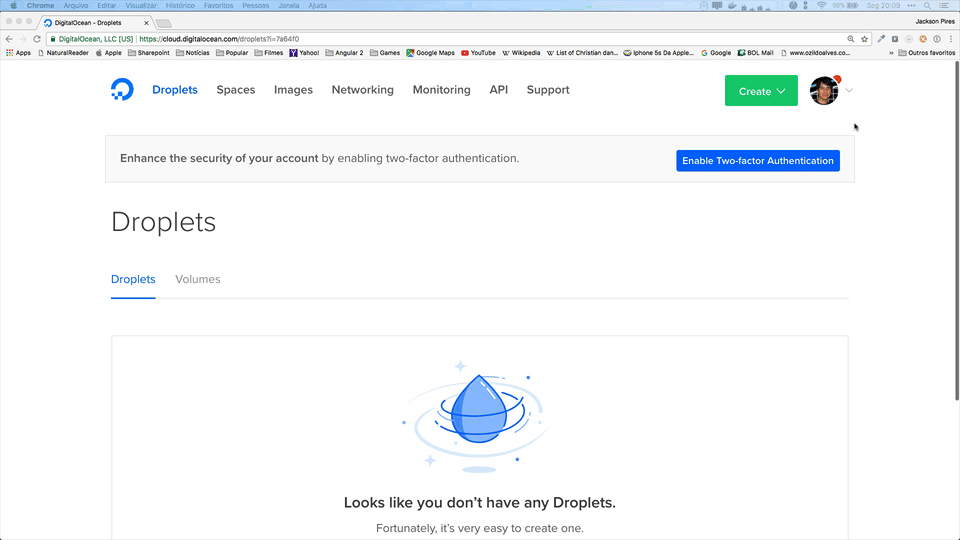The image size is (960, 540).
Task: Open the Sharepoint bookmark folder
Action: click(x=149, y=53)
